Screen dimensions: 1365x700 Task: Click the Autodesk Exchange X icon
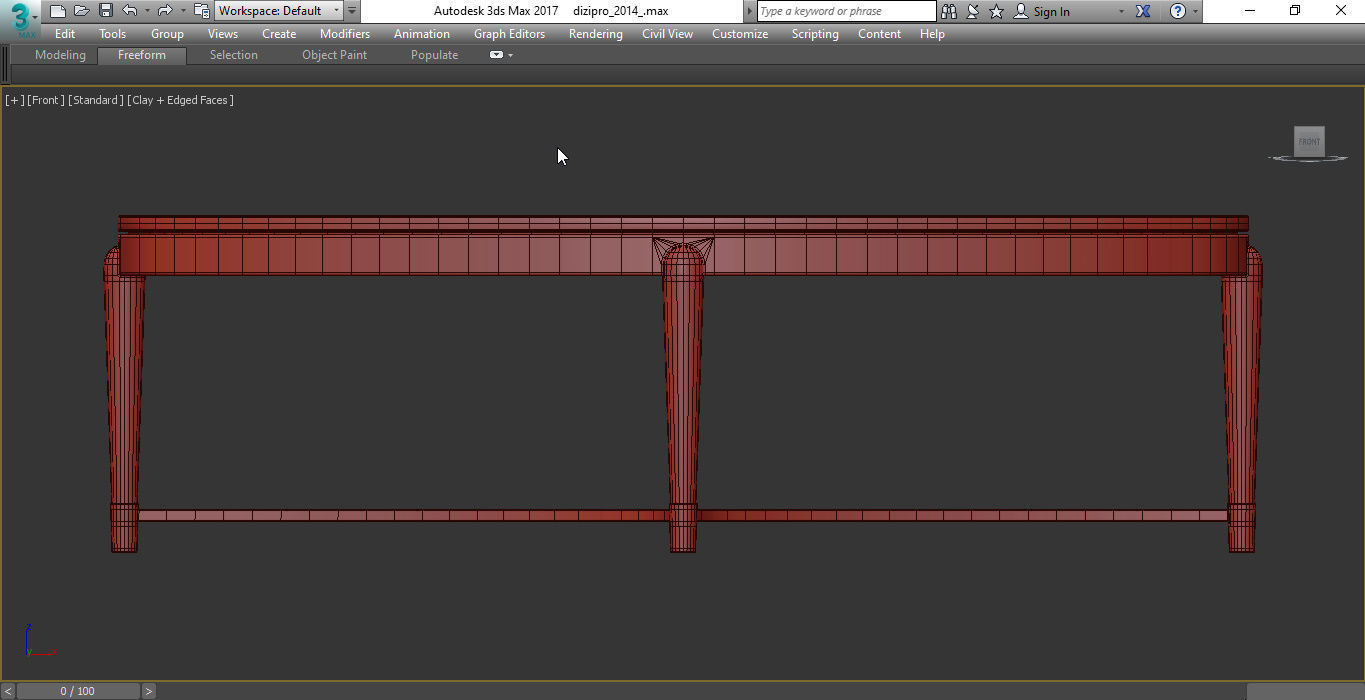[x=1143, y=11]
